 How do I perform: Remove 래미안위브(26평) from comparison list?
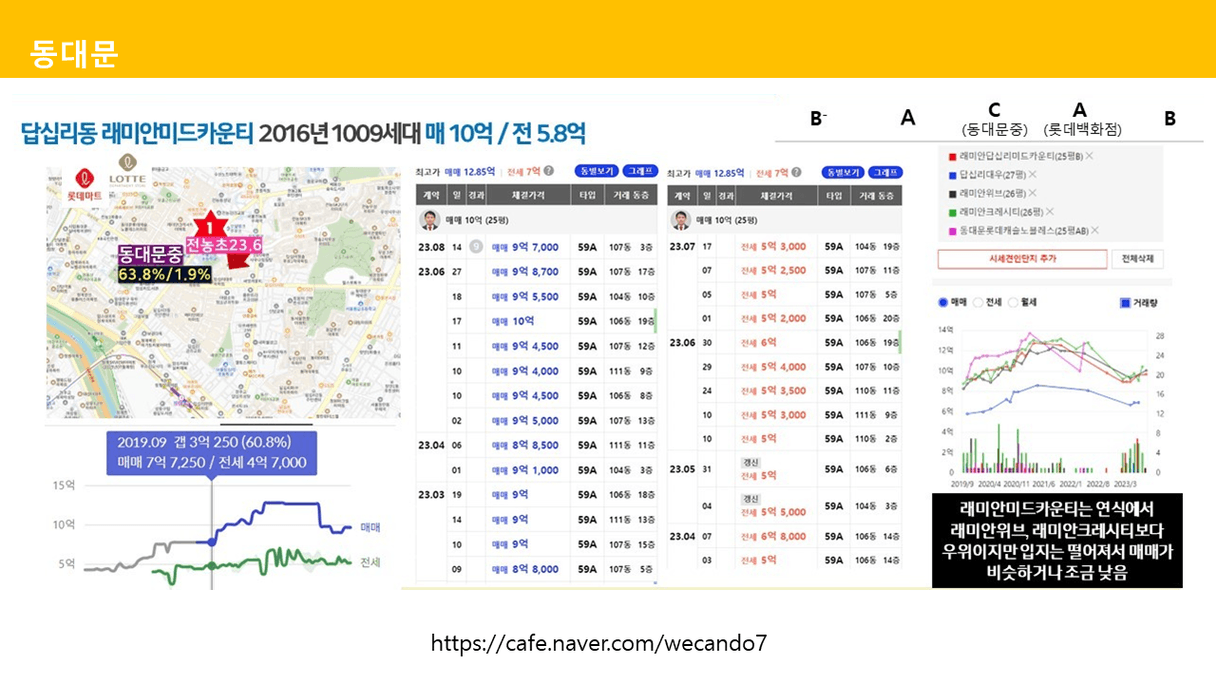point(1033,192)
